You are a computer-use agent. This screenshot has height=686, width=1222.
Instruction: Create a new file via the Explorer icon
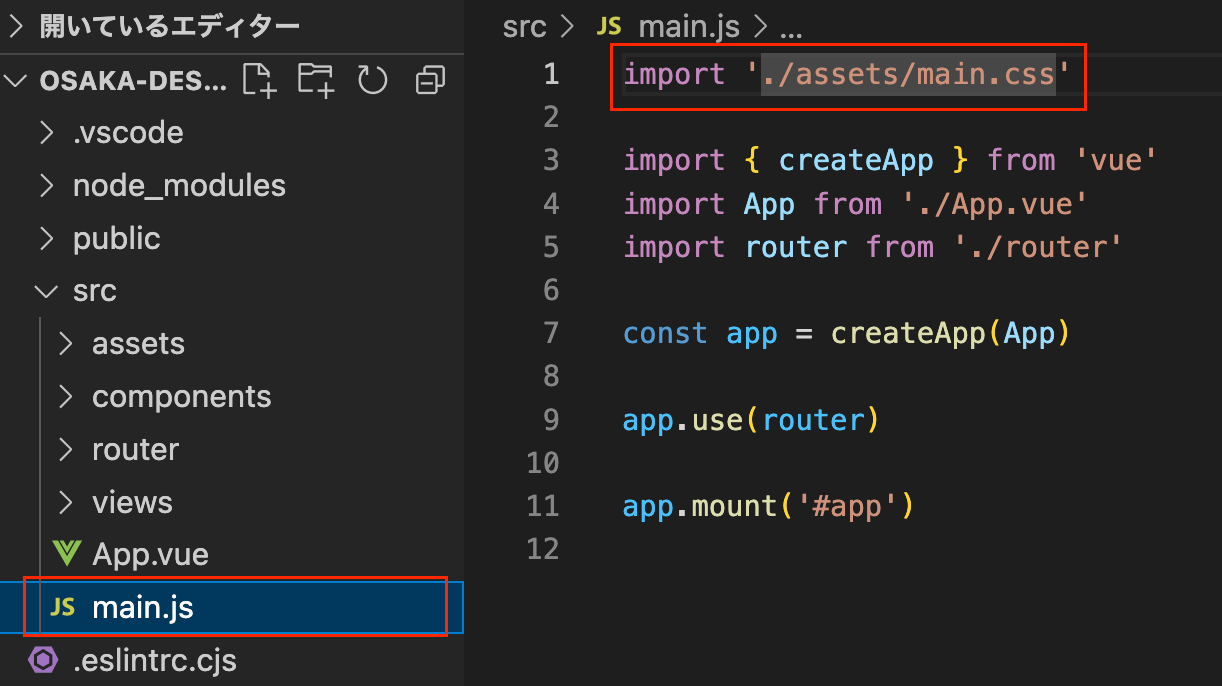click(259, 80)
